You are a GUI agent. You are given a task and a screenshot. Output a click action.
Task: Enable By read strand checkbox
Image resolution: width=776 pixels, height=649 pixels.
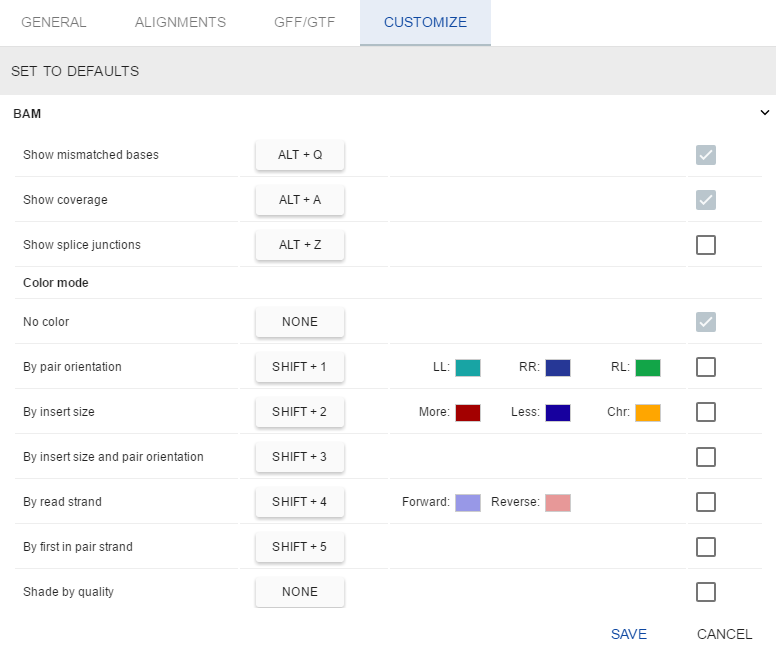(x=706, y=502)
